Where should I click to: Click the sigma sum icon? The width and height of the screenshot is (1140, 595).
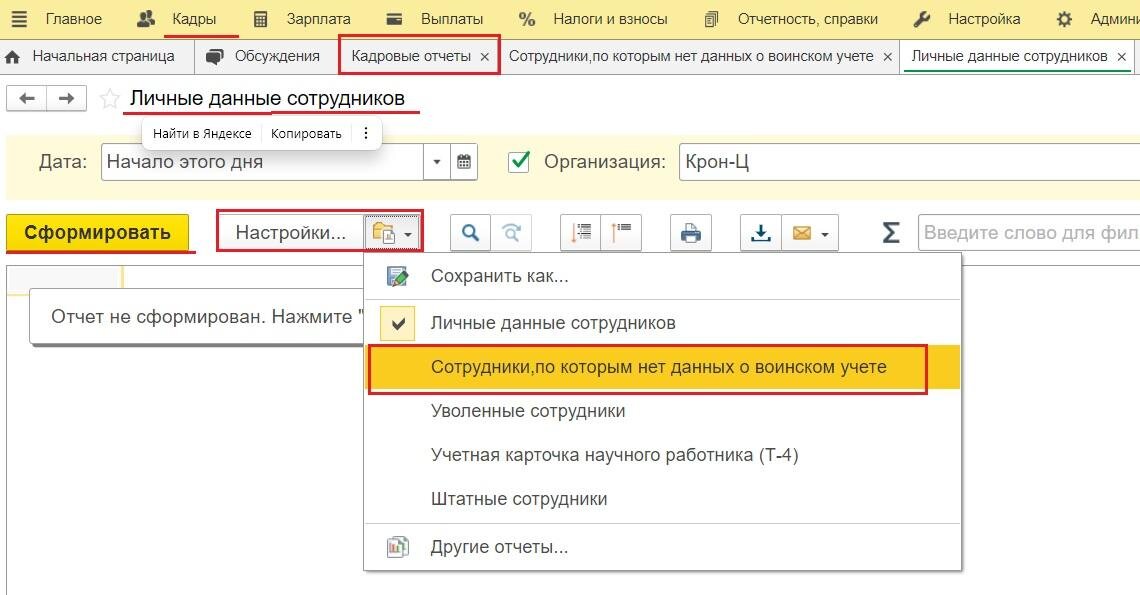889,232
